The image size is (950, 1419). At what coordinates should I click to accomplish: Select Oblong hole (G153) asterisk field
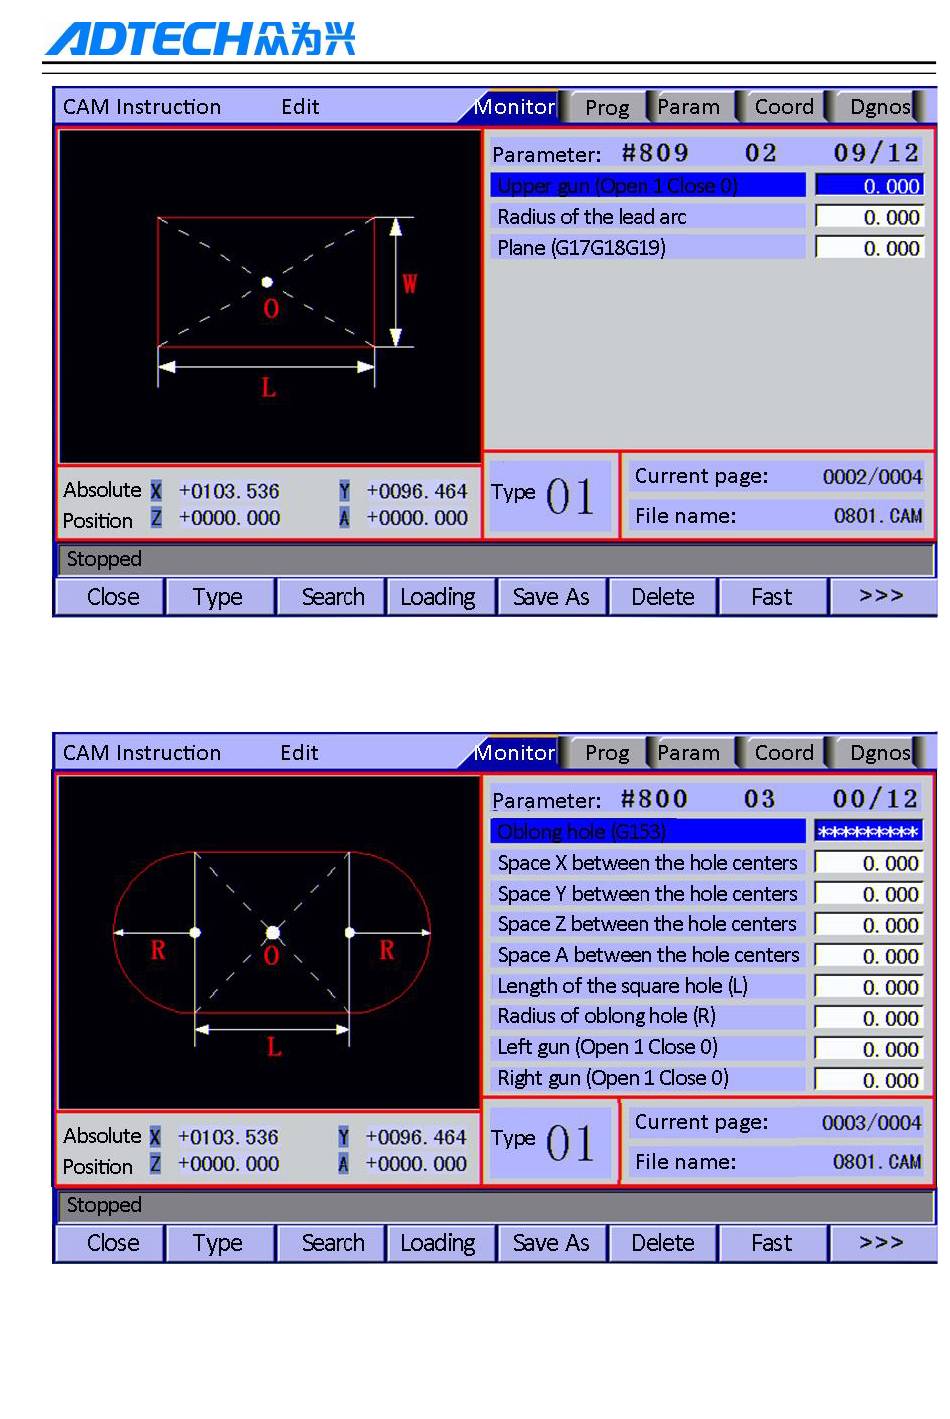[x=869, y=832]
